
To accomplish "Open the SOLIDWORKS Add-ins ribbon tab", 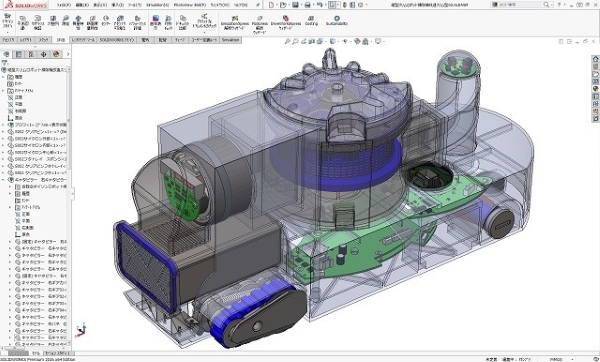I will coord(117,40).
